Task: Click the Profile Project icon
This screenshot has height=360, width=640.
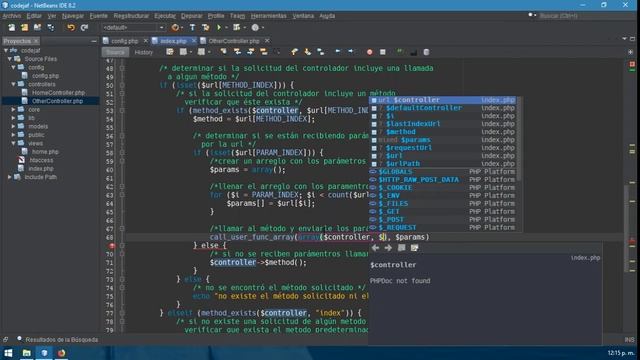Action: point(255,27)
